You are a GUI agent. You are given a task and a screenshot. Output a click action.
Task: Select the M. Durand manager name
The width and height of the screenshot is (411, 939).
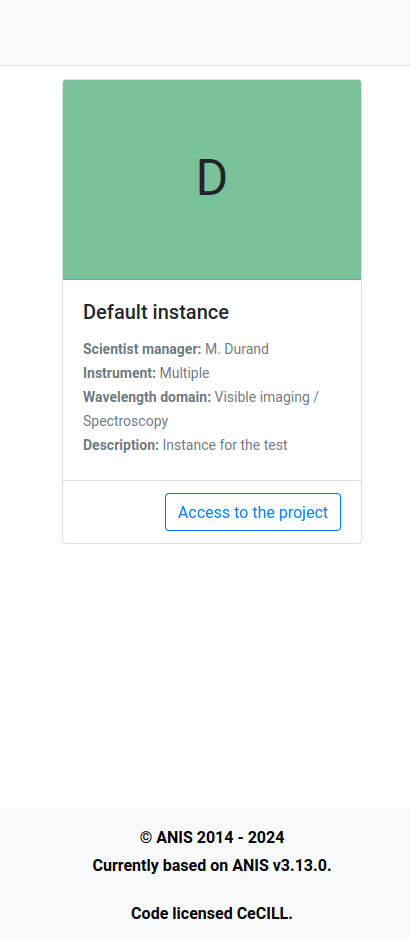(237, 349)
